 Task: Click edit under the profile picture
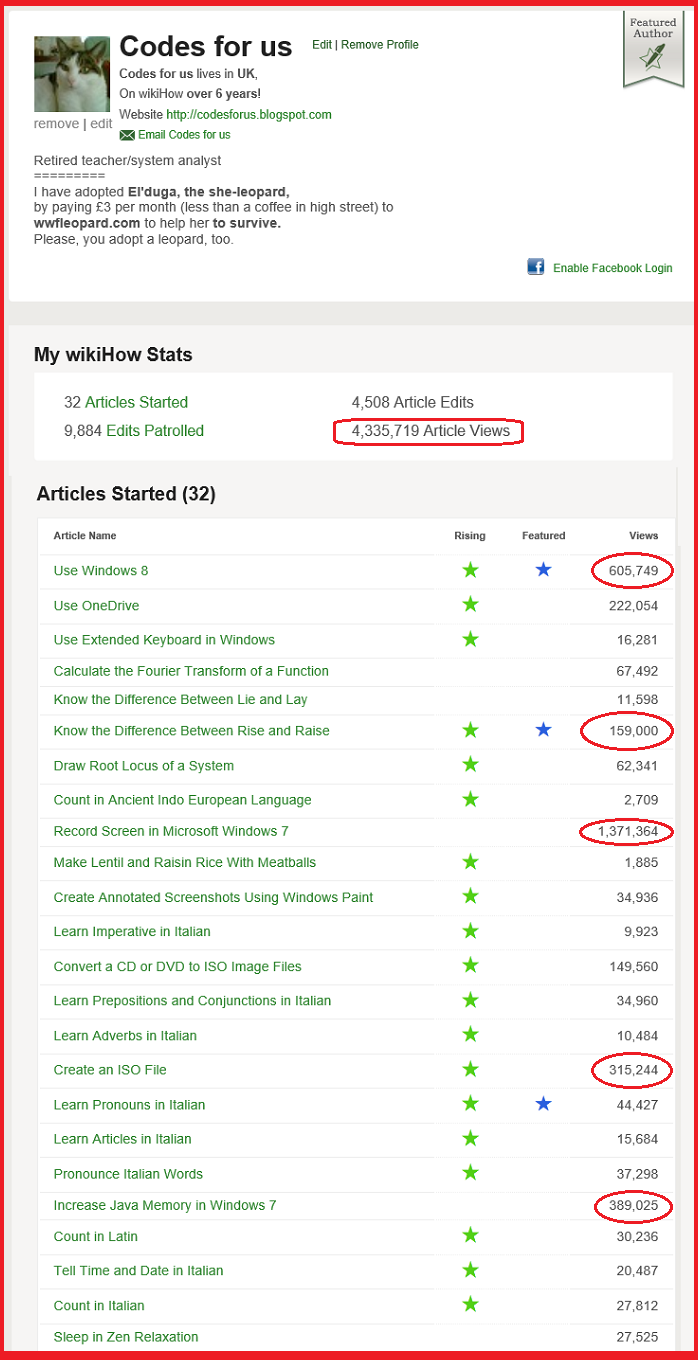coord(101,124)
